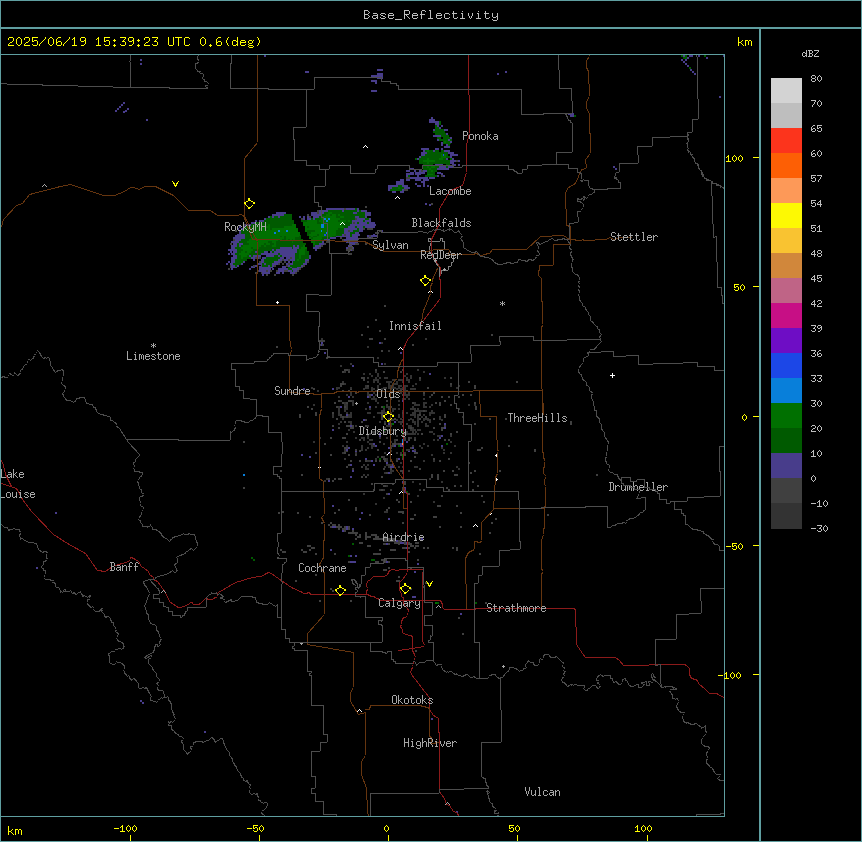Click the RedDeer city label
The width and height of the screenshot is (862, 842).
click(x=440, y=255)
